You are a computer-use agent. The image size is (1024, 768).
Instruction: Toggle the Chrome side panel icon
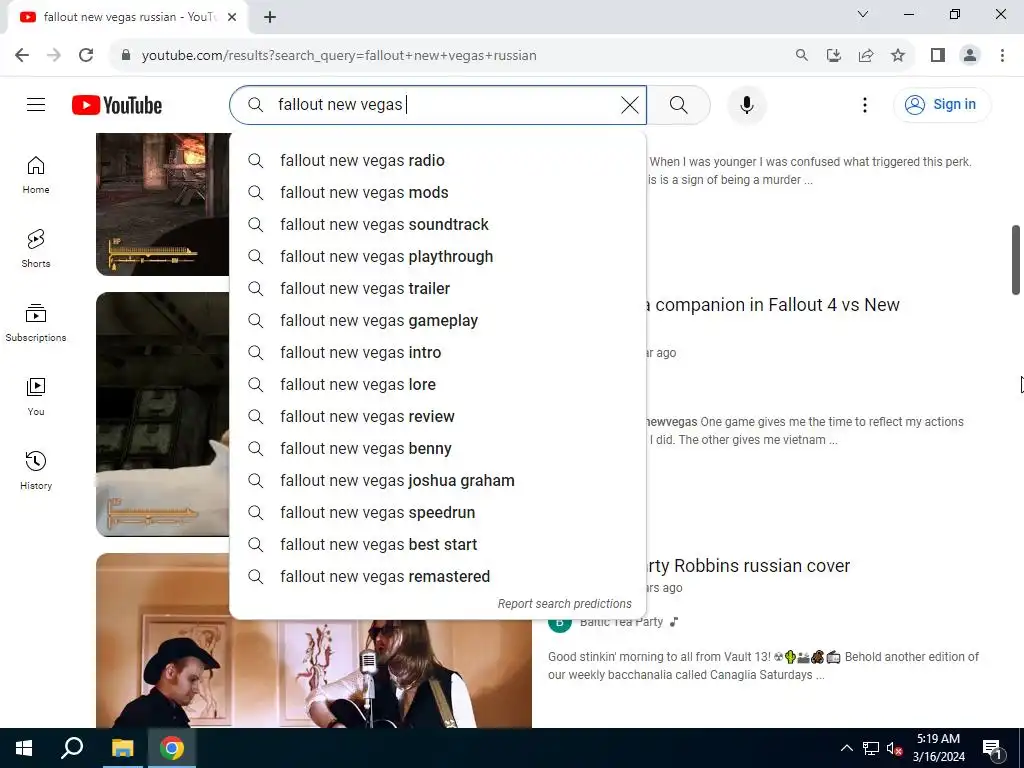click(938, 56)
